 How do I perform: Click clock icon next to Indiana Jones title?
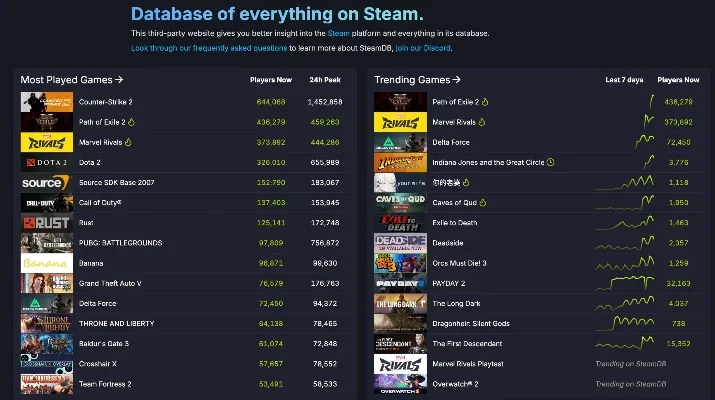tap(551, 162)
